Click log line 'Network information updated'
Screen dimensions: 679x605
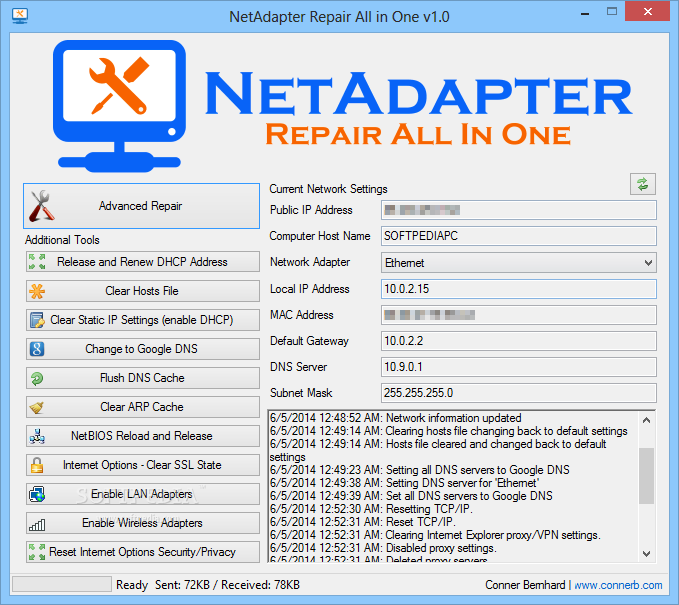click(395, 418)
